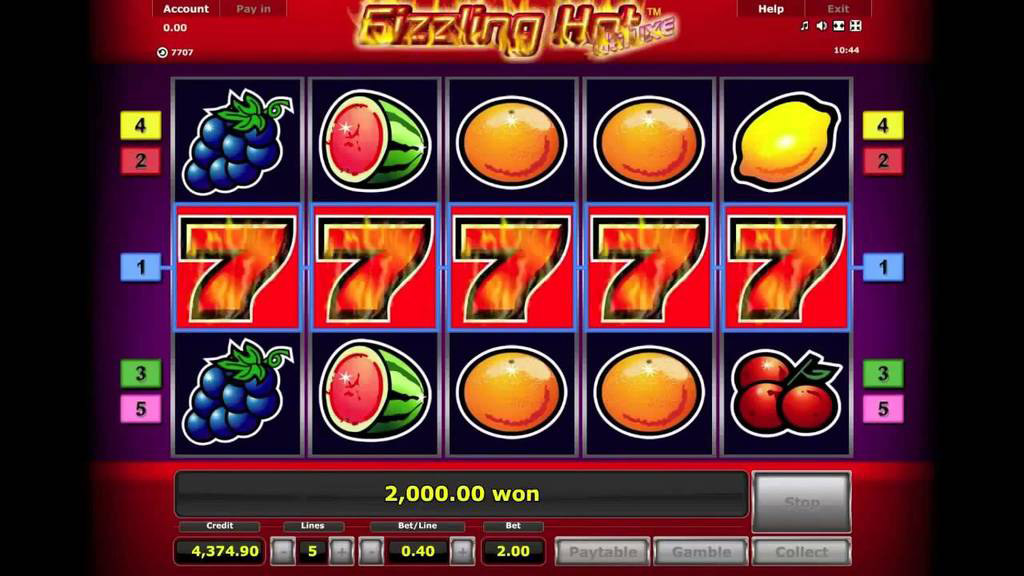
Task: Click the Gamble button
Action: coord(701,552)
